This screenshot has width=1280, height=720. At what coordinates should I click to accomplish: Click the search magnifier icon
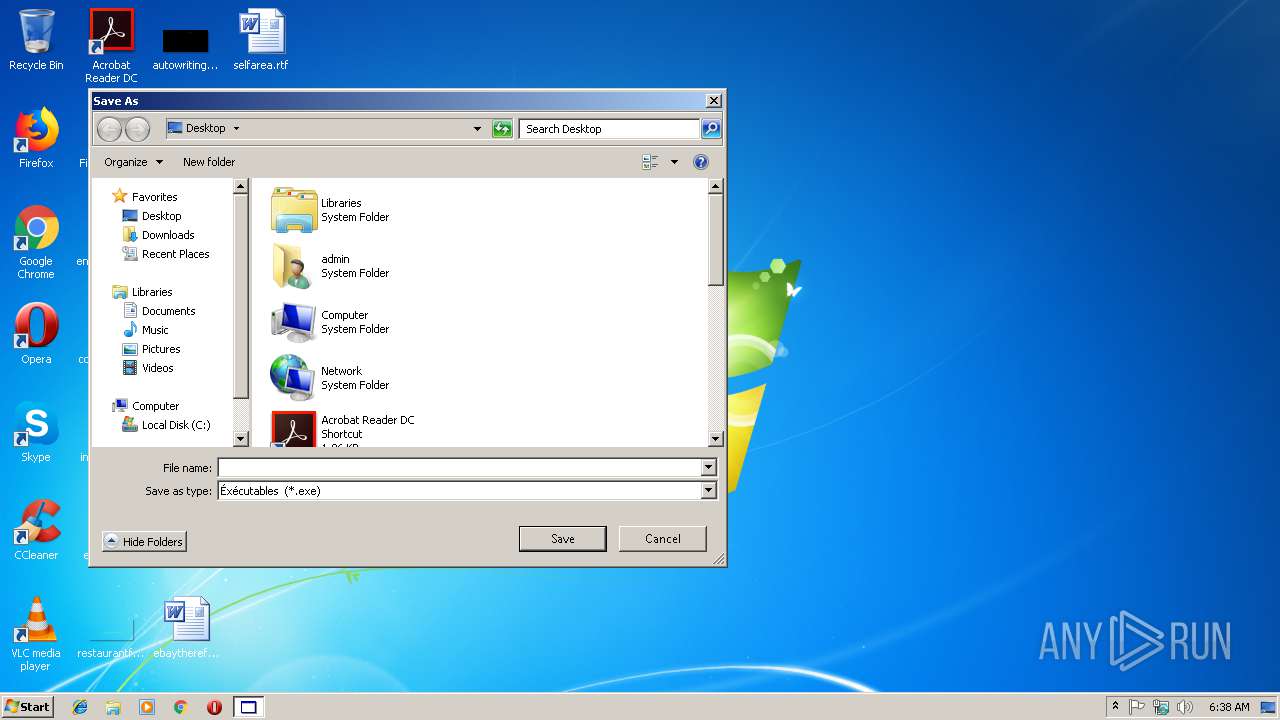(710, 128)
